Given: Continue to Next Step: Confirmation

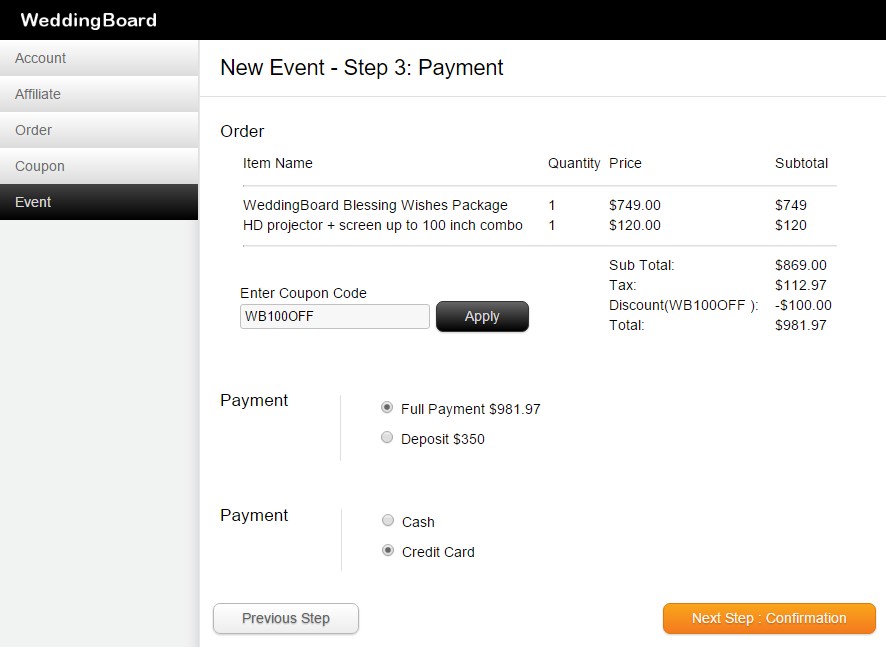Looking at the screenshot, I should pos(769,618).
